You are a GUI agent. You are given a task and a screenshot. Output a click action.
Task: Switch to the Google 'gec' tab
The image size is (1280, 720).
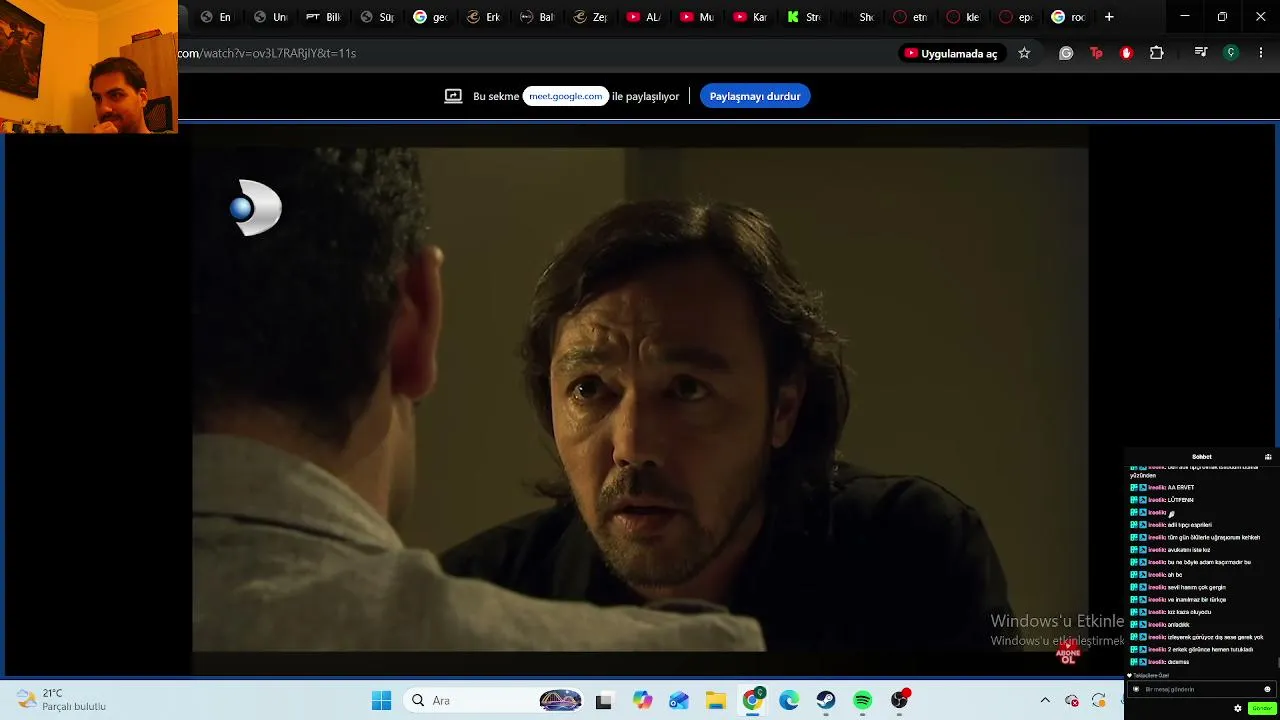(430, 17)
